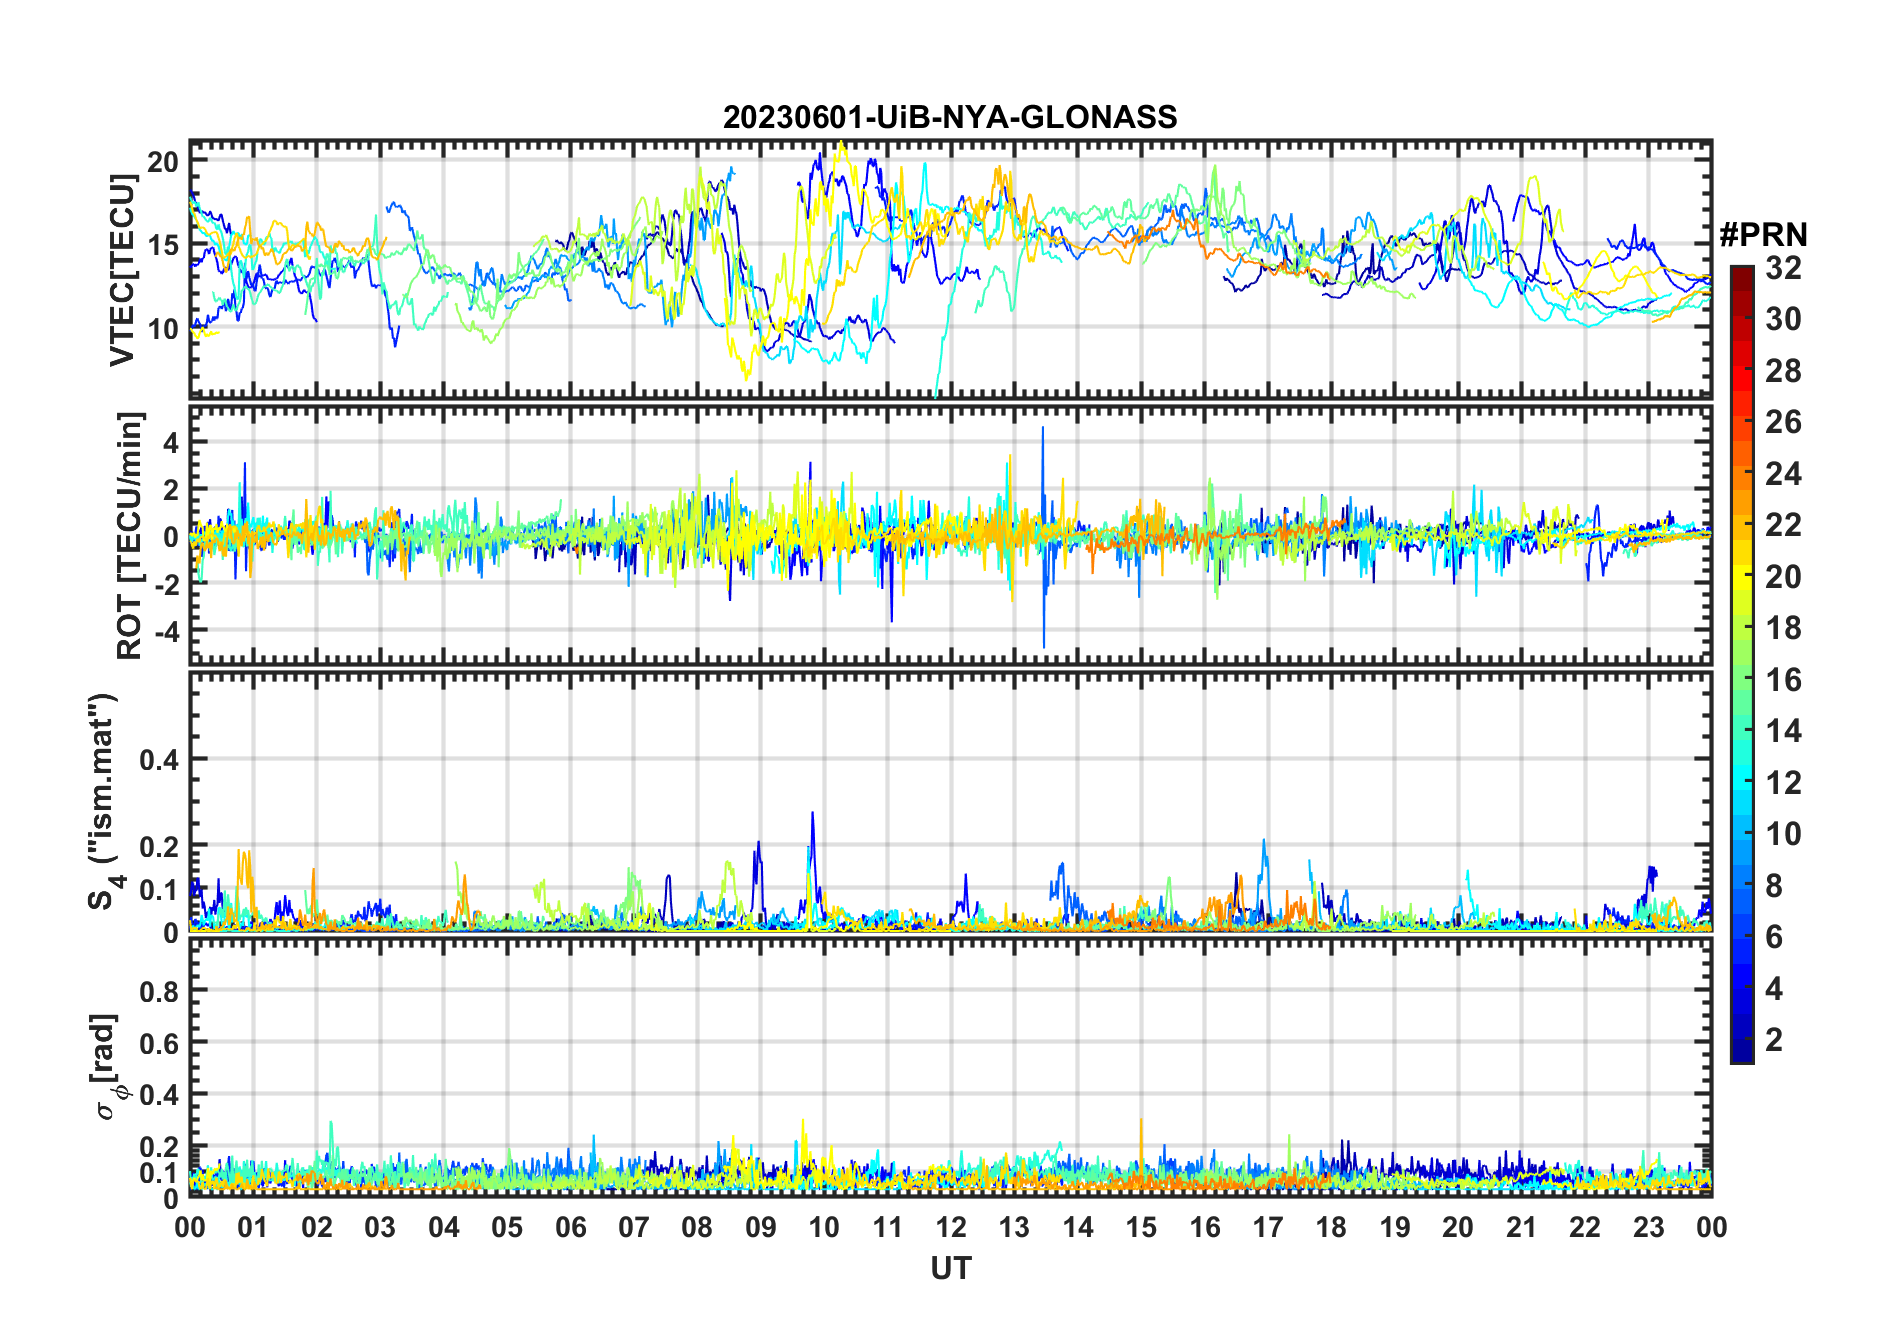Click the tallest blue S4 peak near 10 UT
This screenshot has width=1902, height=1330.
(x=812, y=814)
